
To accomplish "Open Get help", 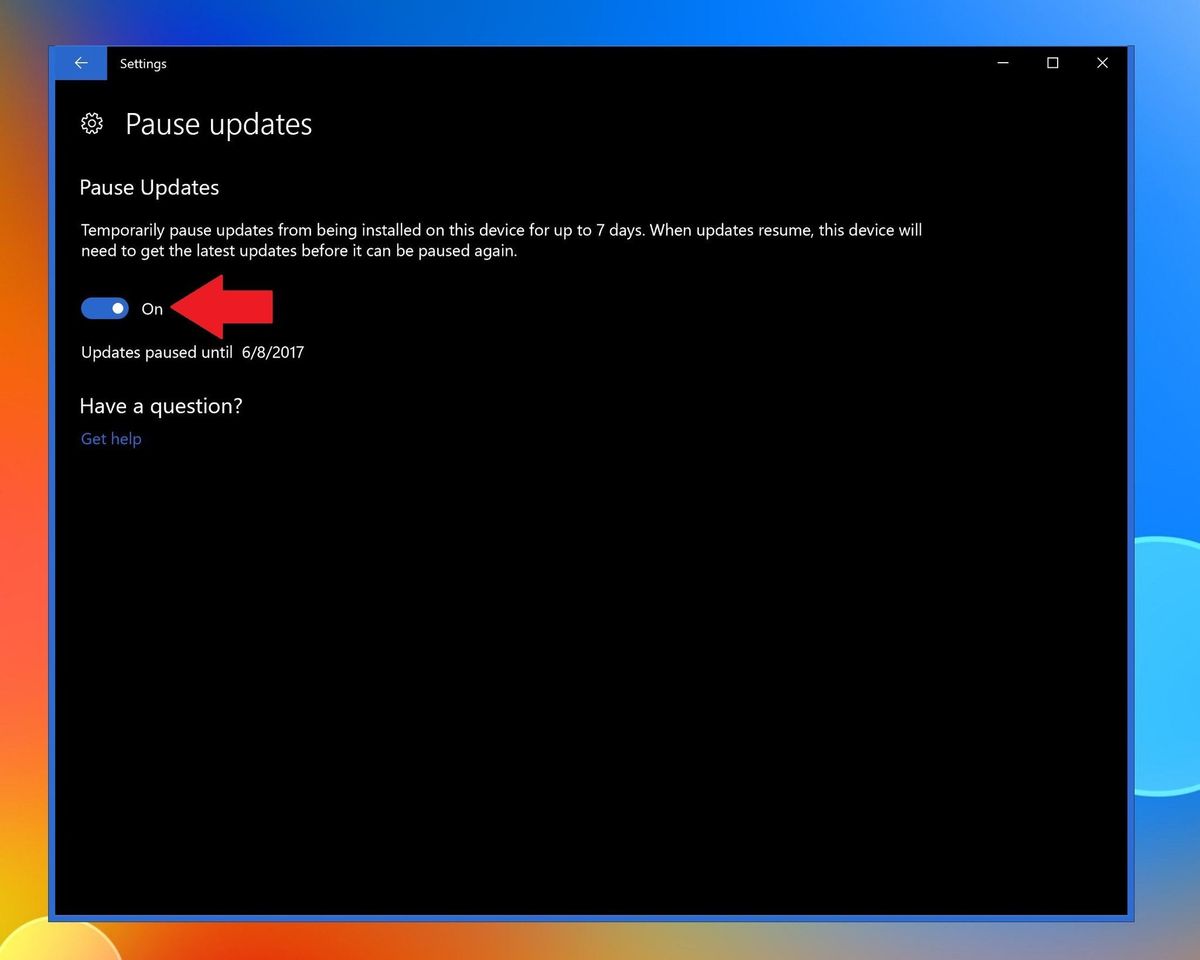I will click(x=110, y=438).
